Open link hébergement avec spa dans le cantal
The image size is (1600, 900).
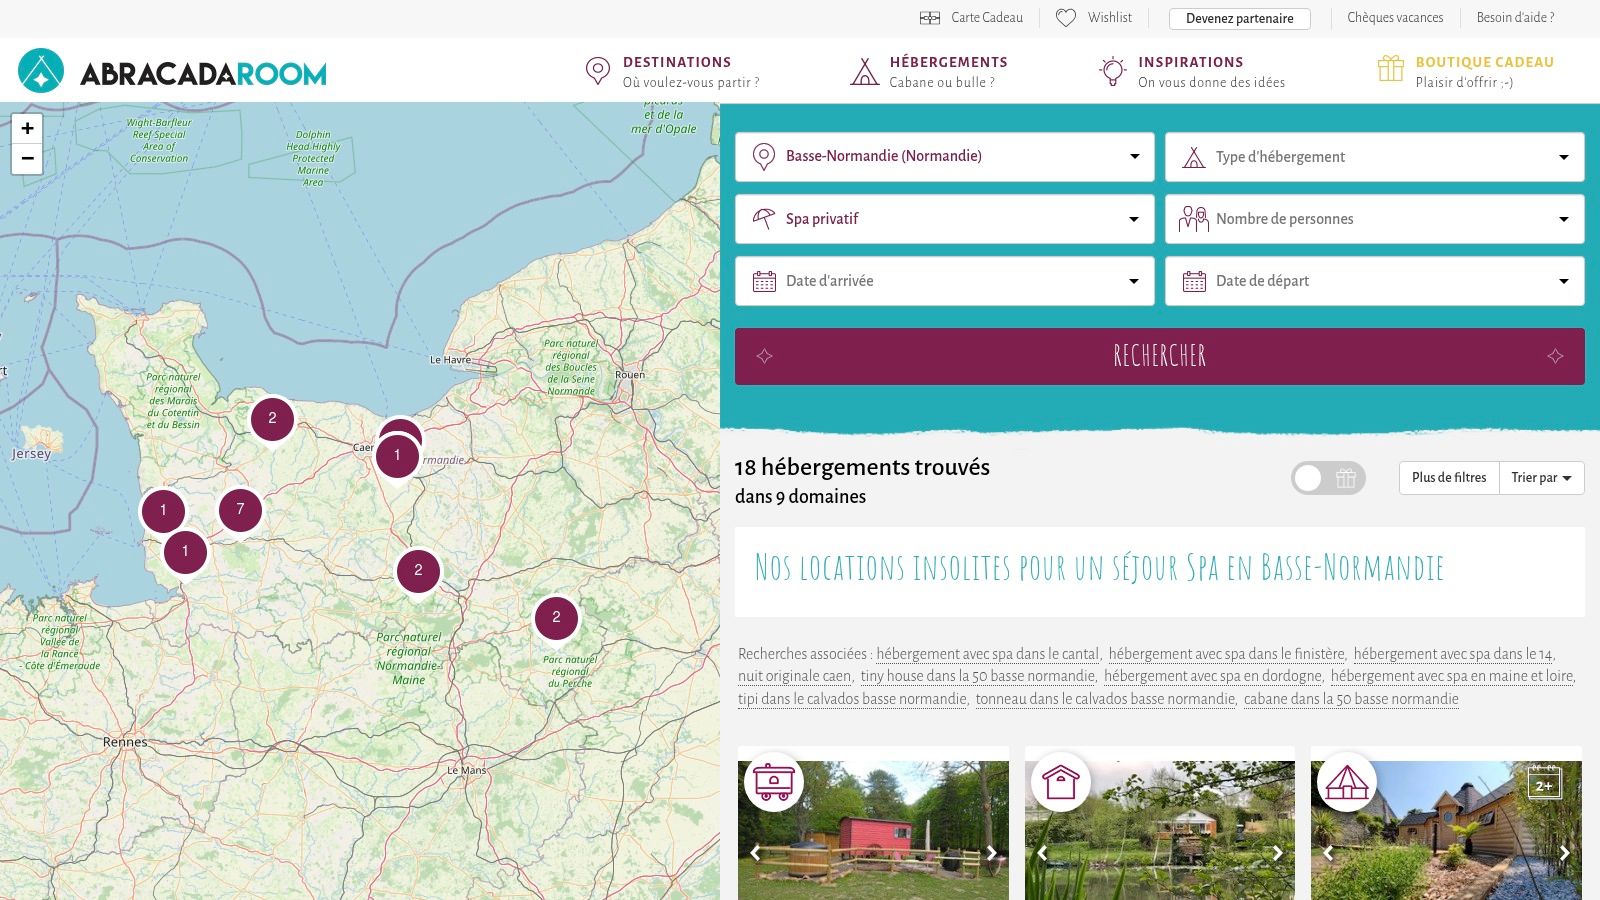point(987,654)
